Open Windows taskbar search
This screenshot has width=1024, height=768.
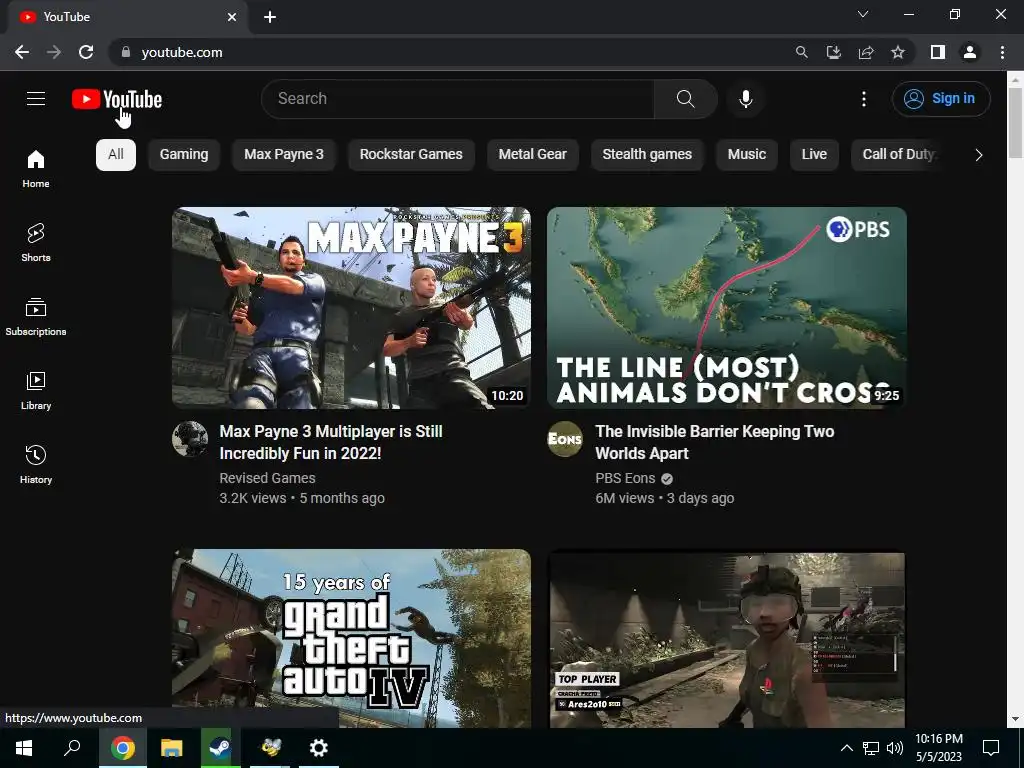(72, 748)
